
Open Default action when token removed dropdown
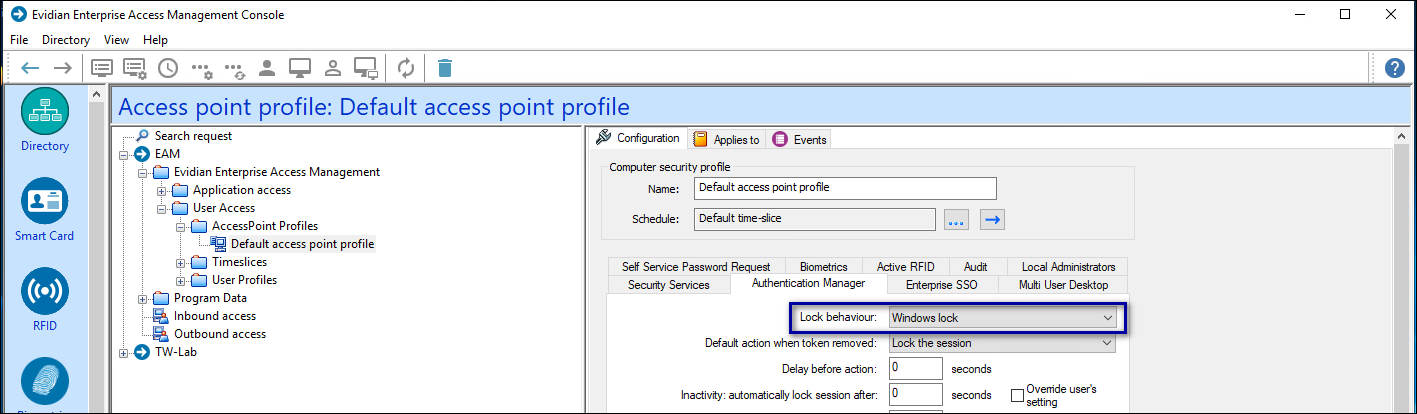[1002, 343]
